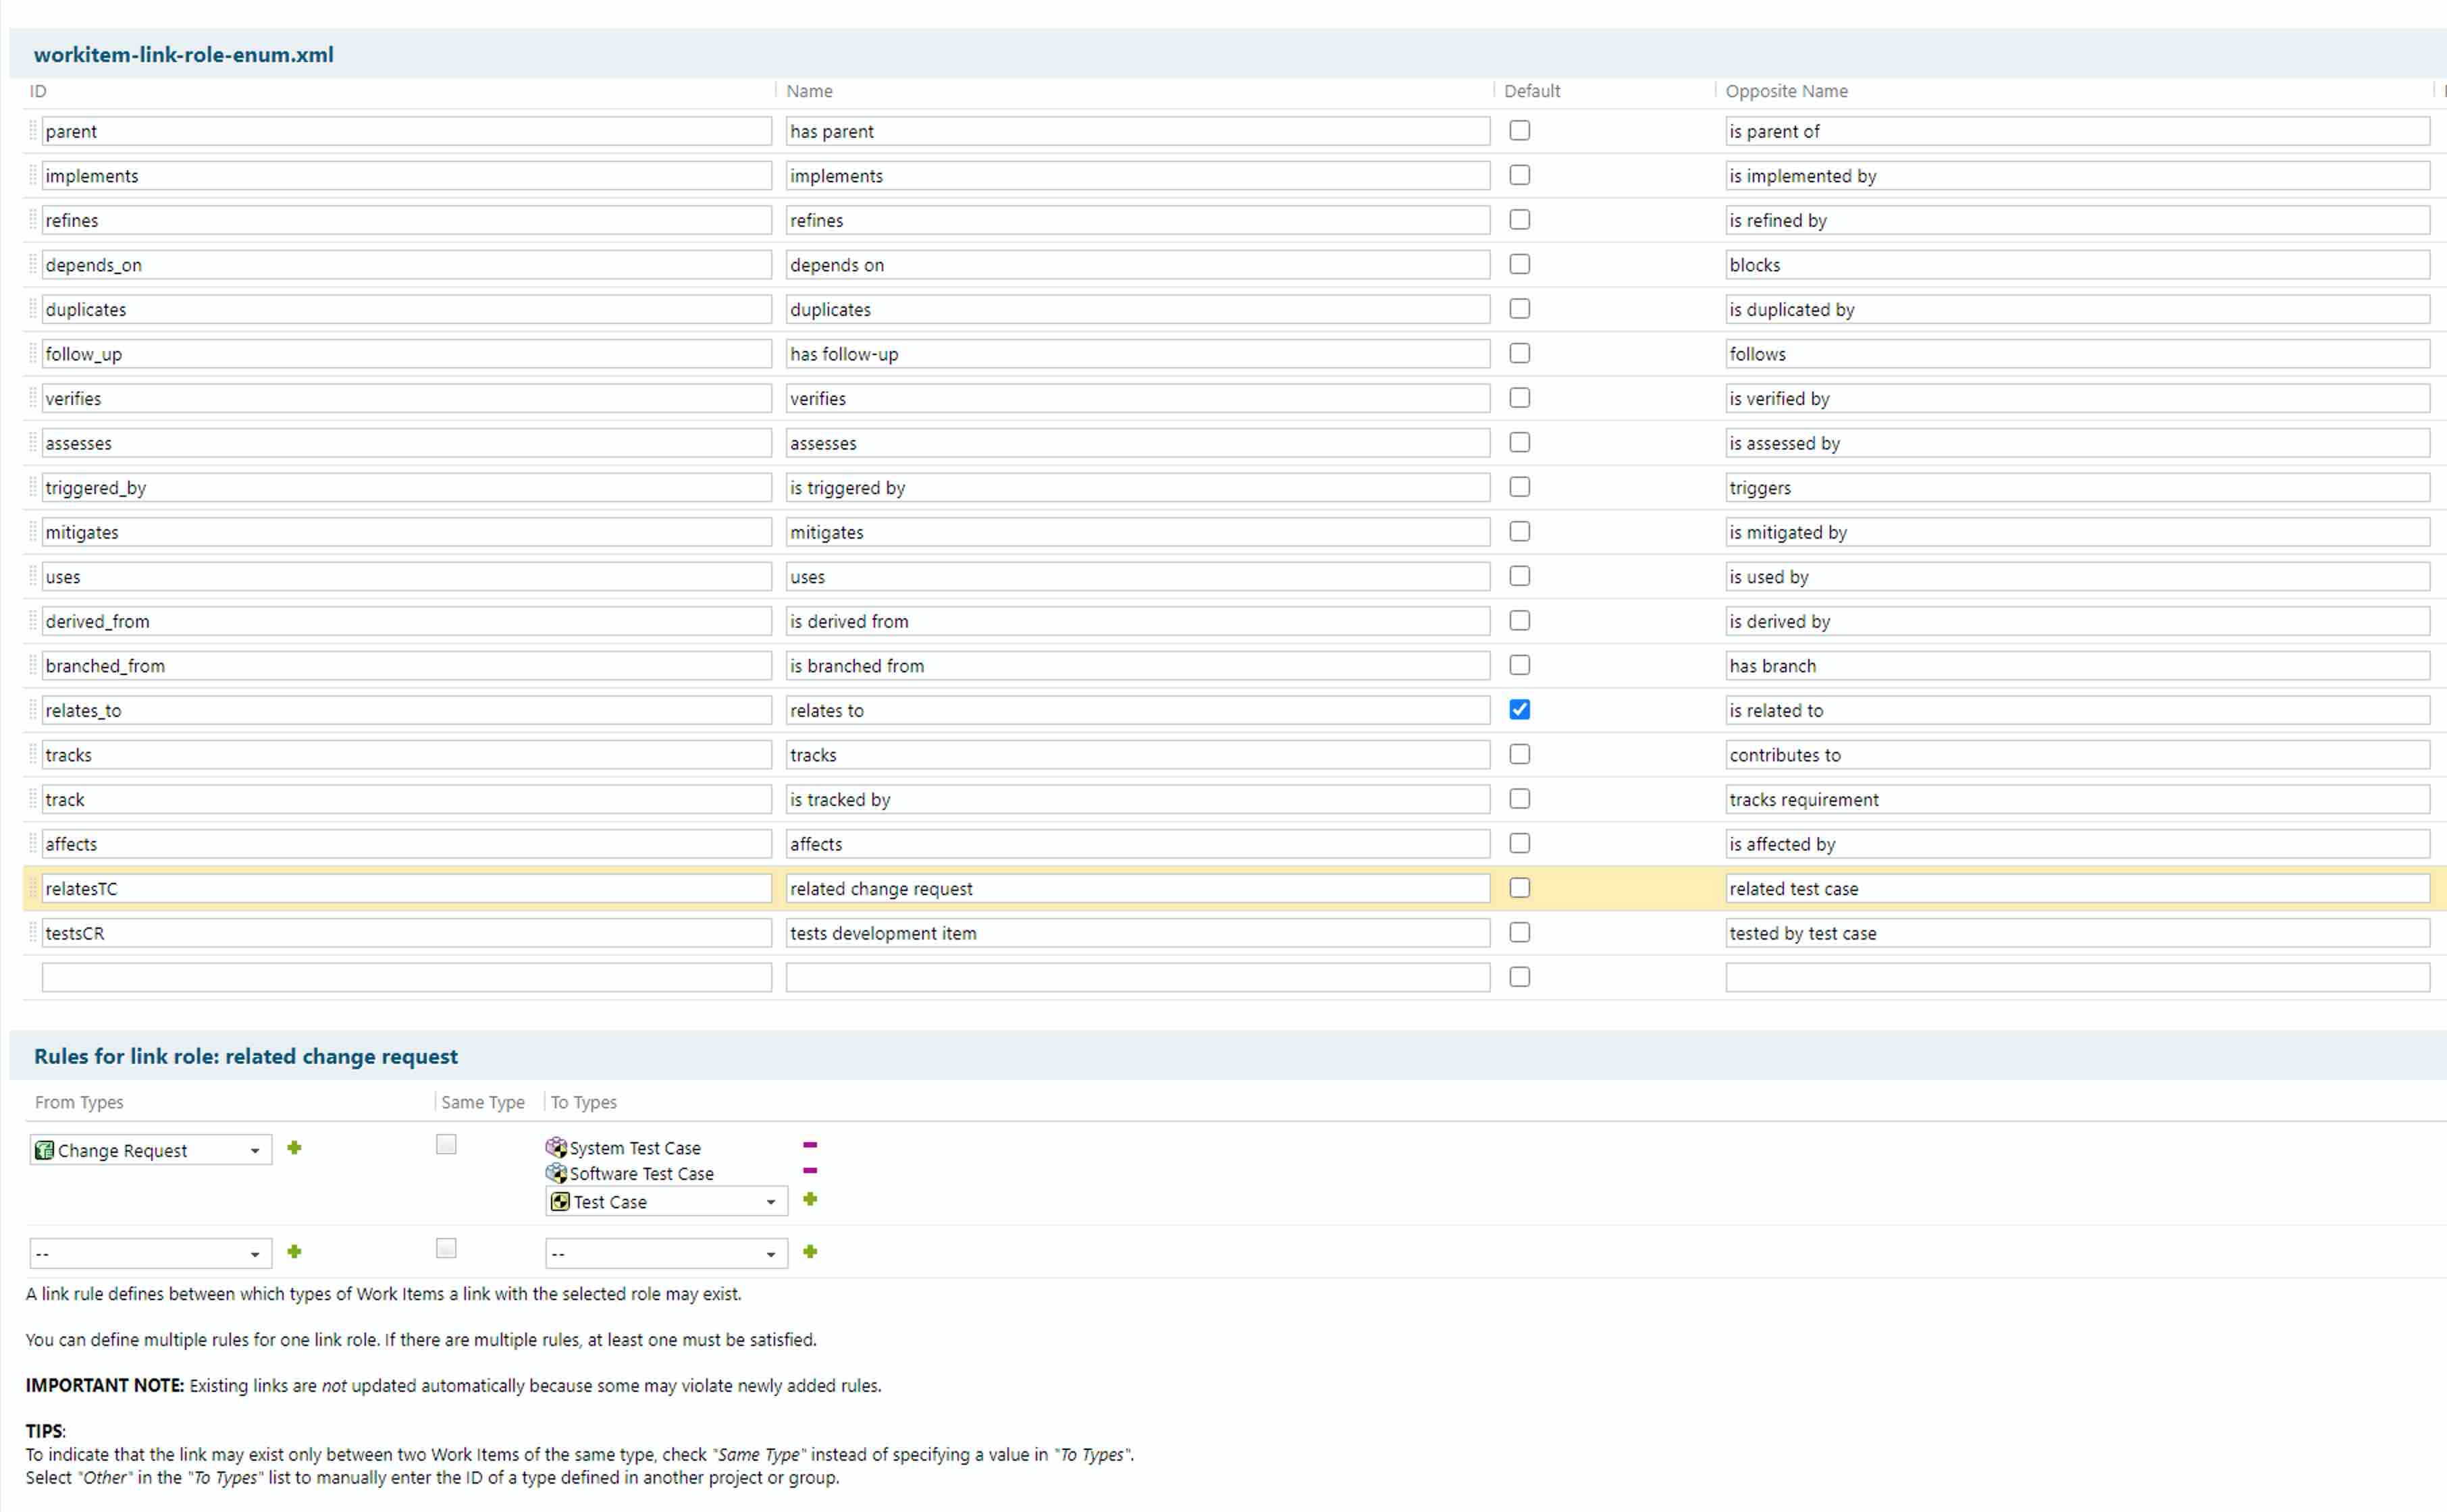Click the empty ID field in last row
This screenshot has width=2447, height=1512.
point(405,977)
